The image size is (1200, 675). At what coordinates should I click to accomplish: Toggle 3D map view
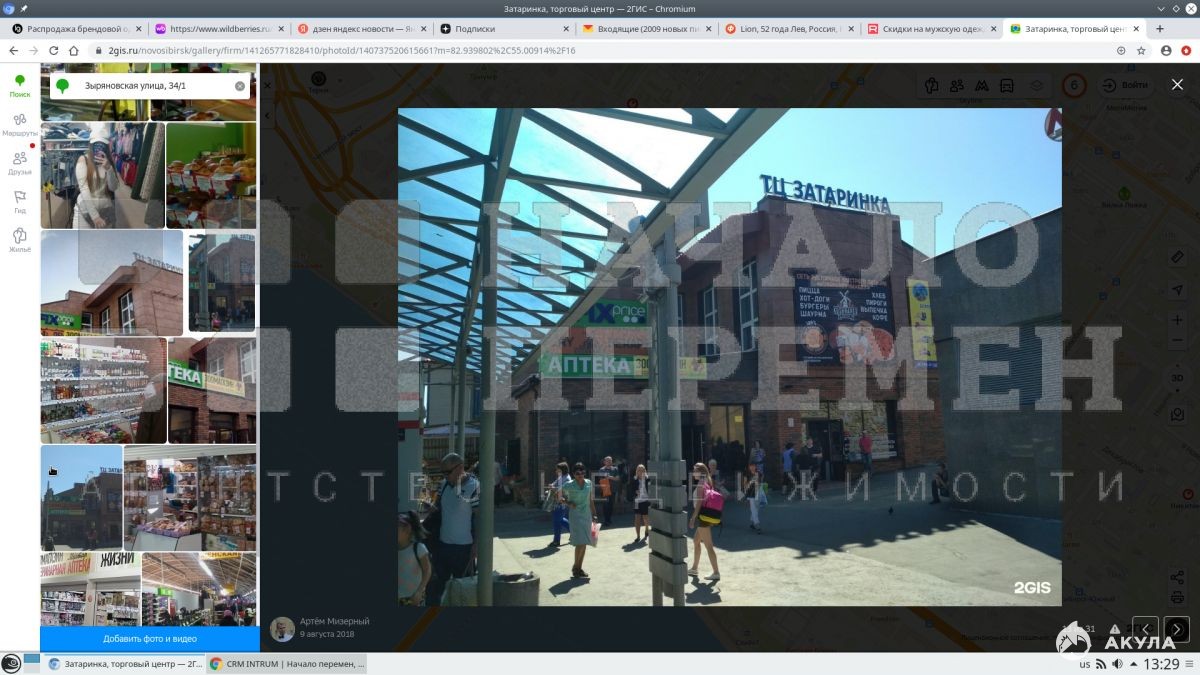click(1177, 377)
